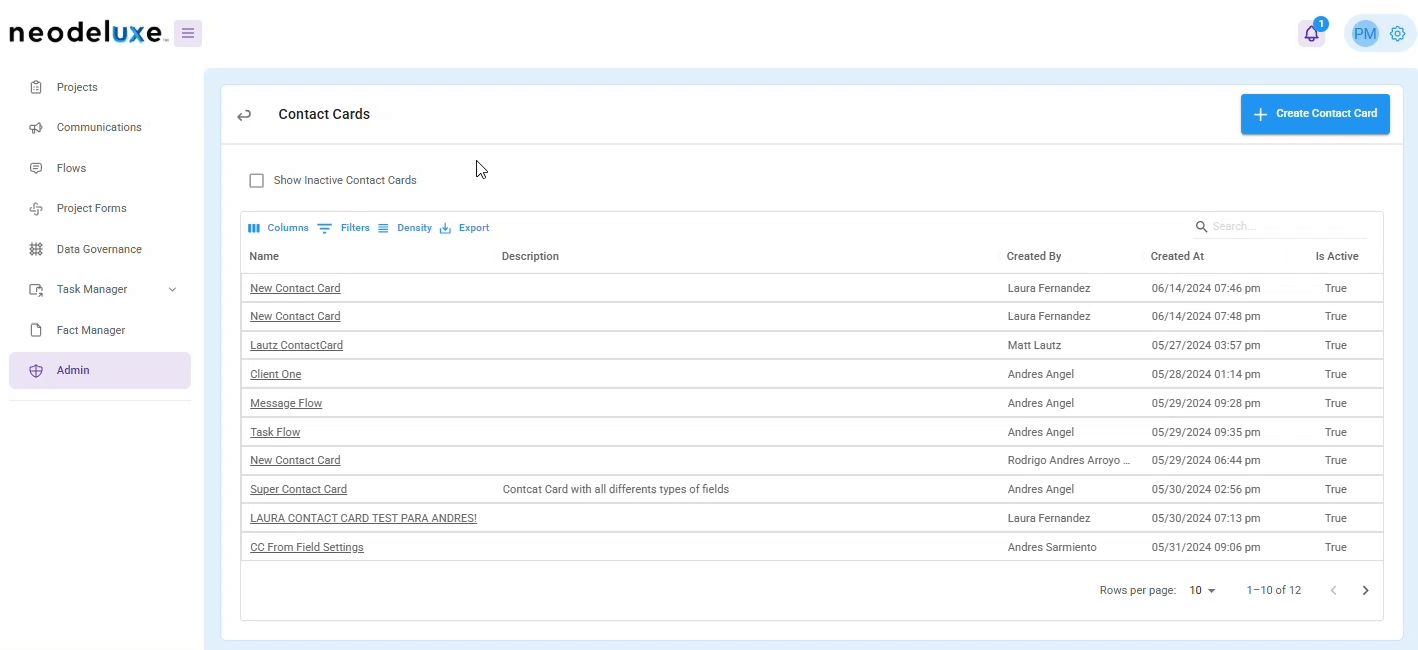Open the Message Flow contact card
The width and height of the screenshot is (1418, 650).
[x=286, y=403]
